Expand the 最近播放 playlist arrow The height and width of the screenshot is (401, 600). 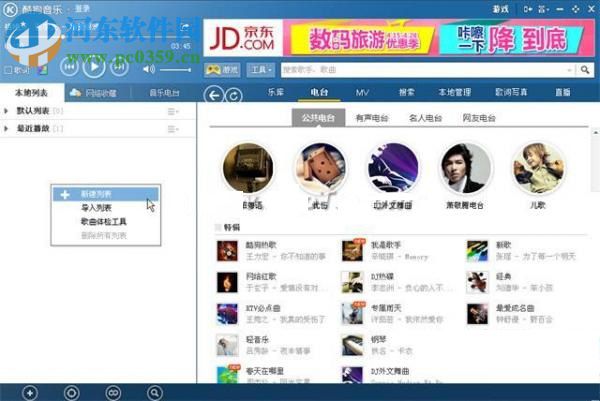[x=6, y=129]
